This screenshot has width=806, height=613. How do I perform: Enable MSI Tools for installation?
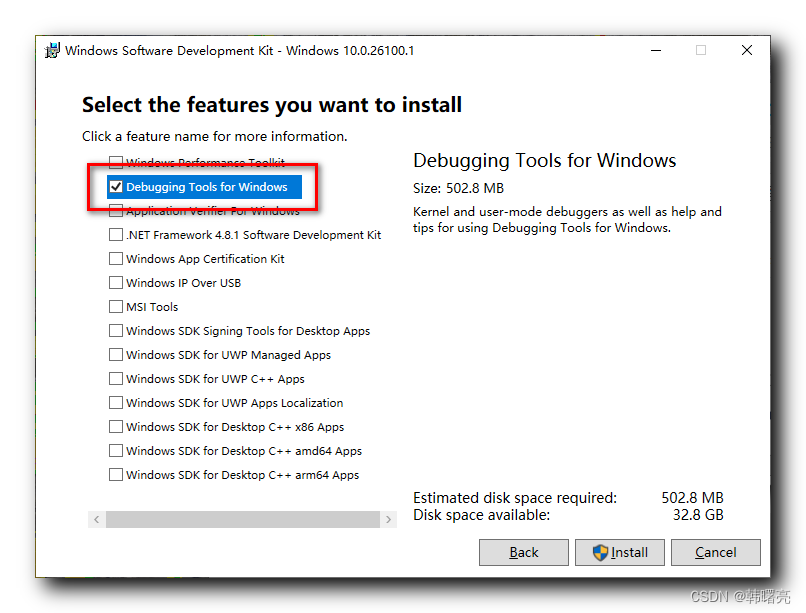pos(116,307)
